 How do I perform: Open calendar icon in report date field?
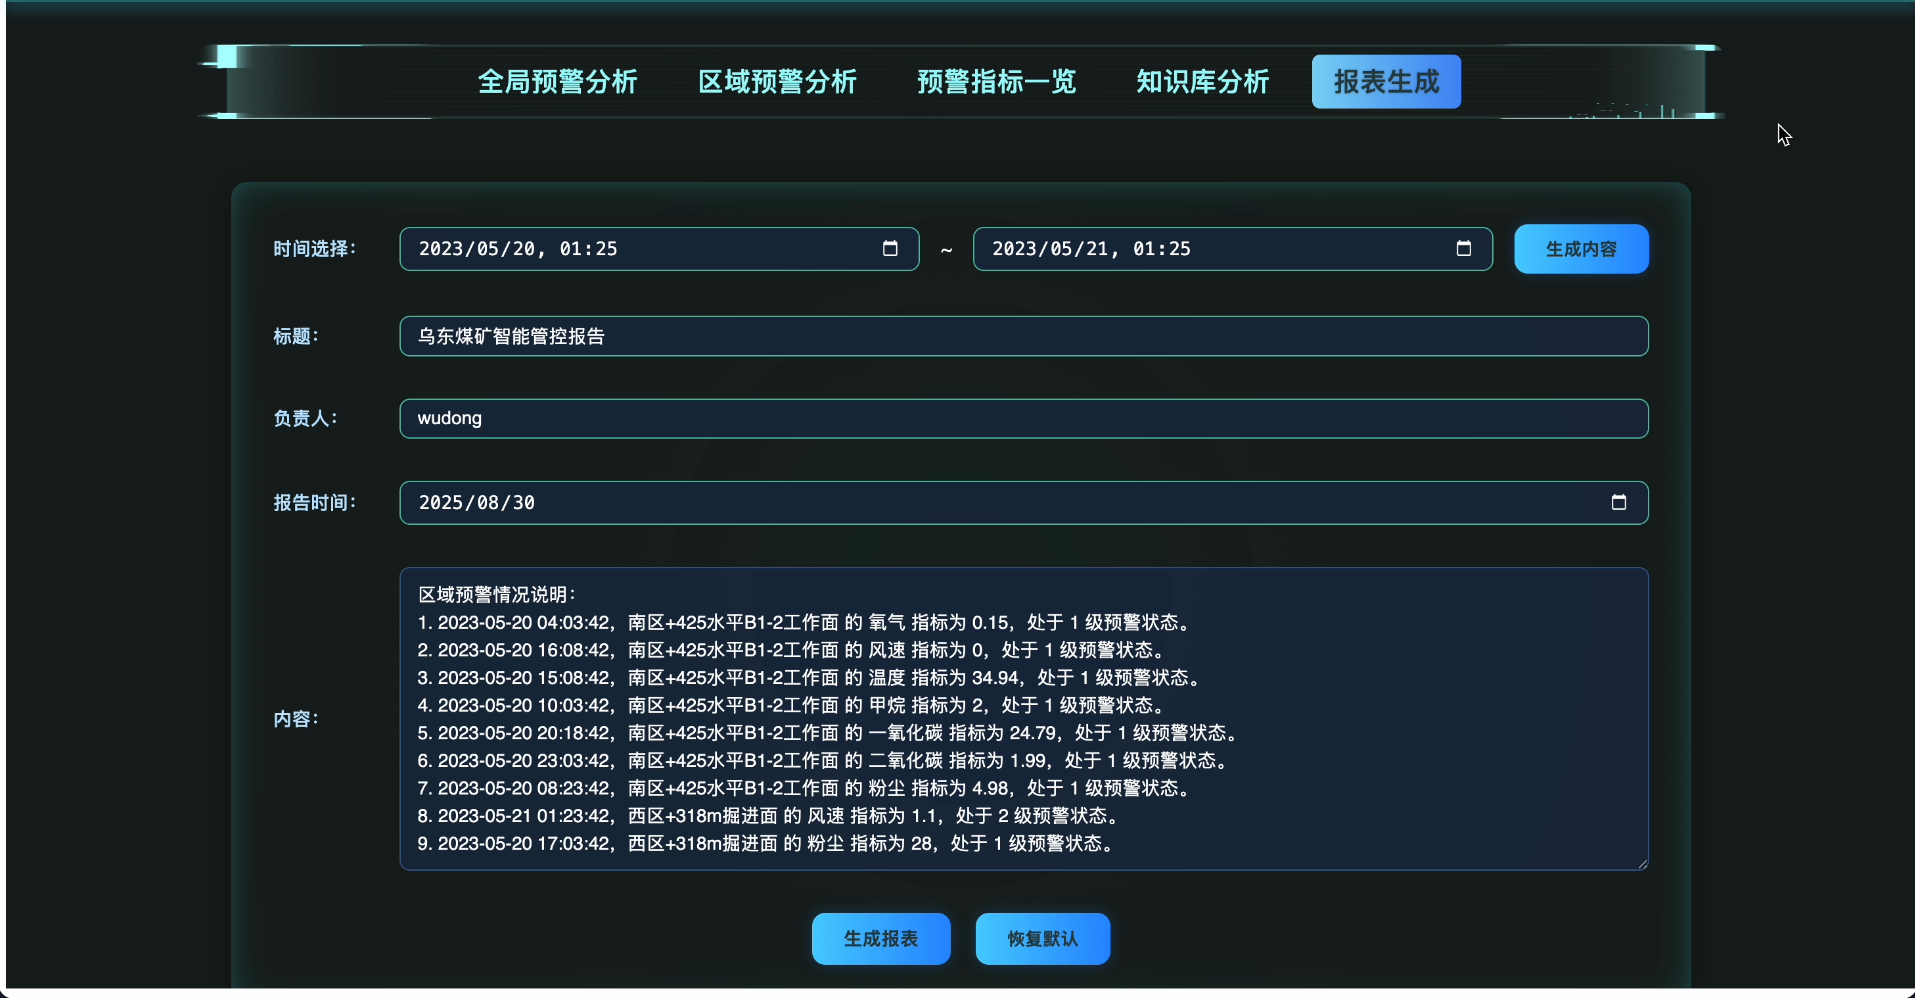1618,502
